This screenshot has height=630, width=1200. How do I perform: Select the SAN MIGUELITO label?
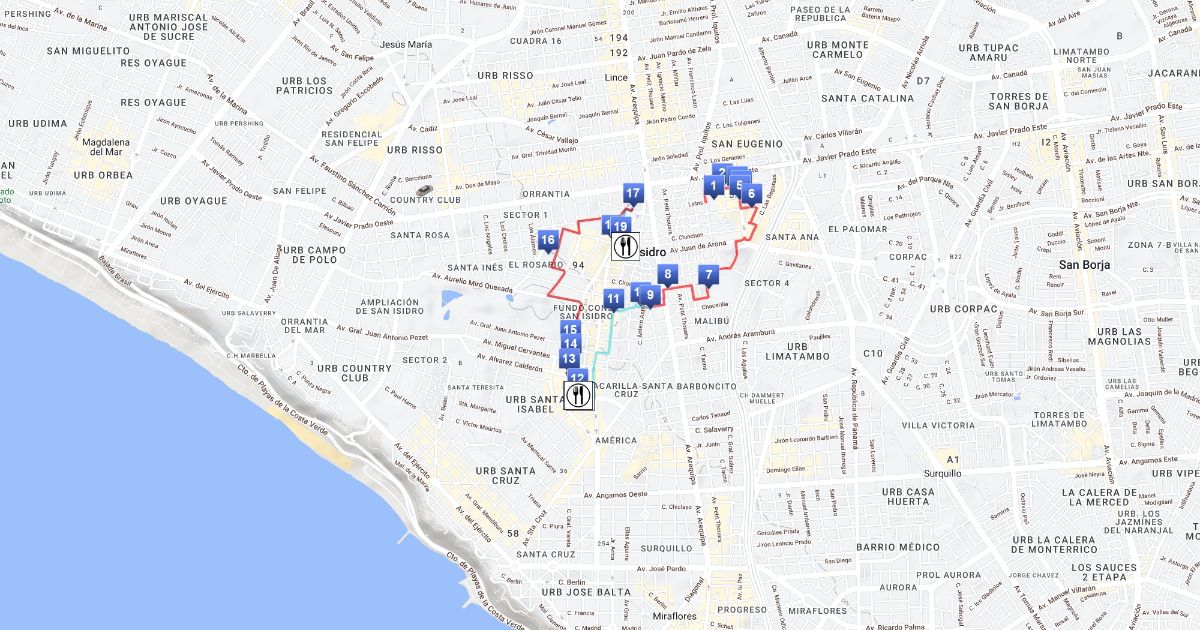(x=88, y=50)
